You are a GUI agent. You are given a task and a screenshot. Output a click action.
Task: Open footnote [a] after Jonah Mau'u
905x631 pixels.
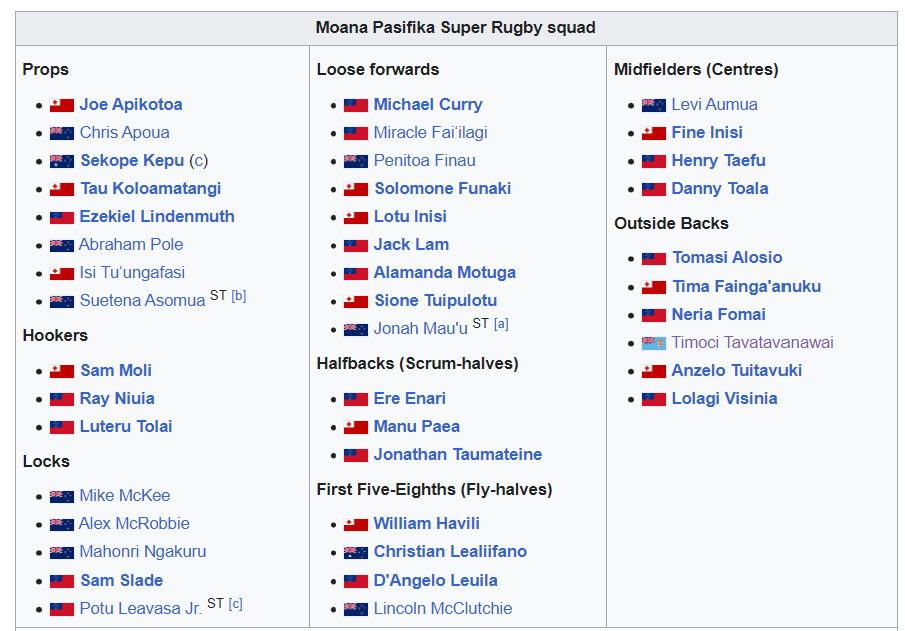(501, 324)
